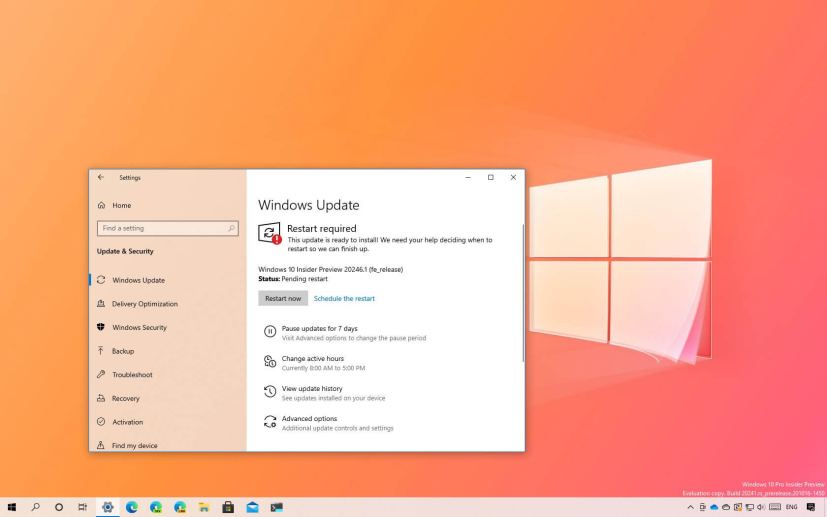The height and width of the screenshot is (517, 827).
Task: Click the magnifier icon in the search box
Action: 231,228
